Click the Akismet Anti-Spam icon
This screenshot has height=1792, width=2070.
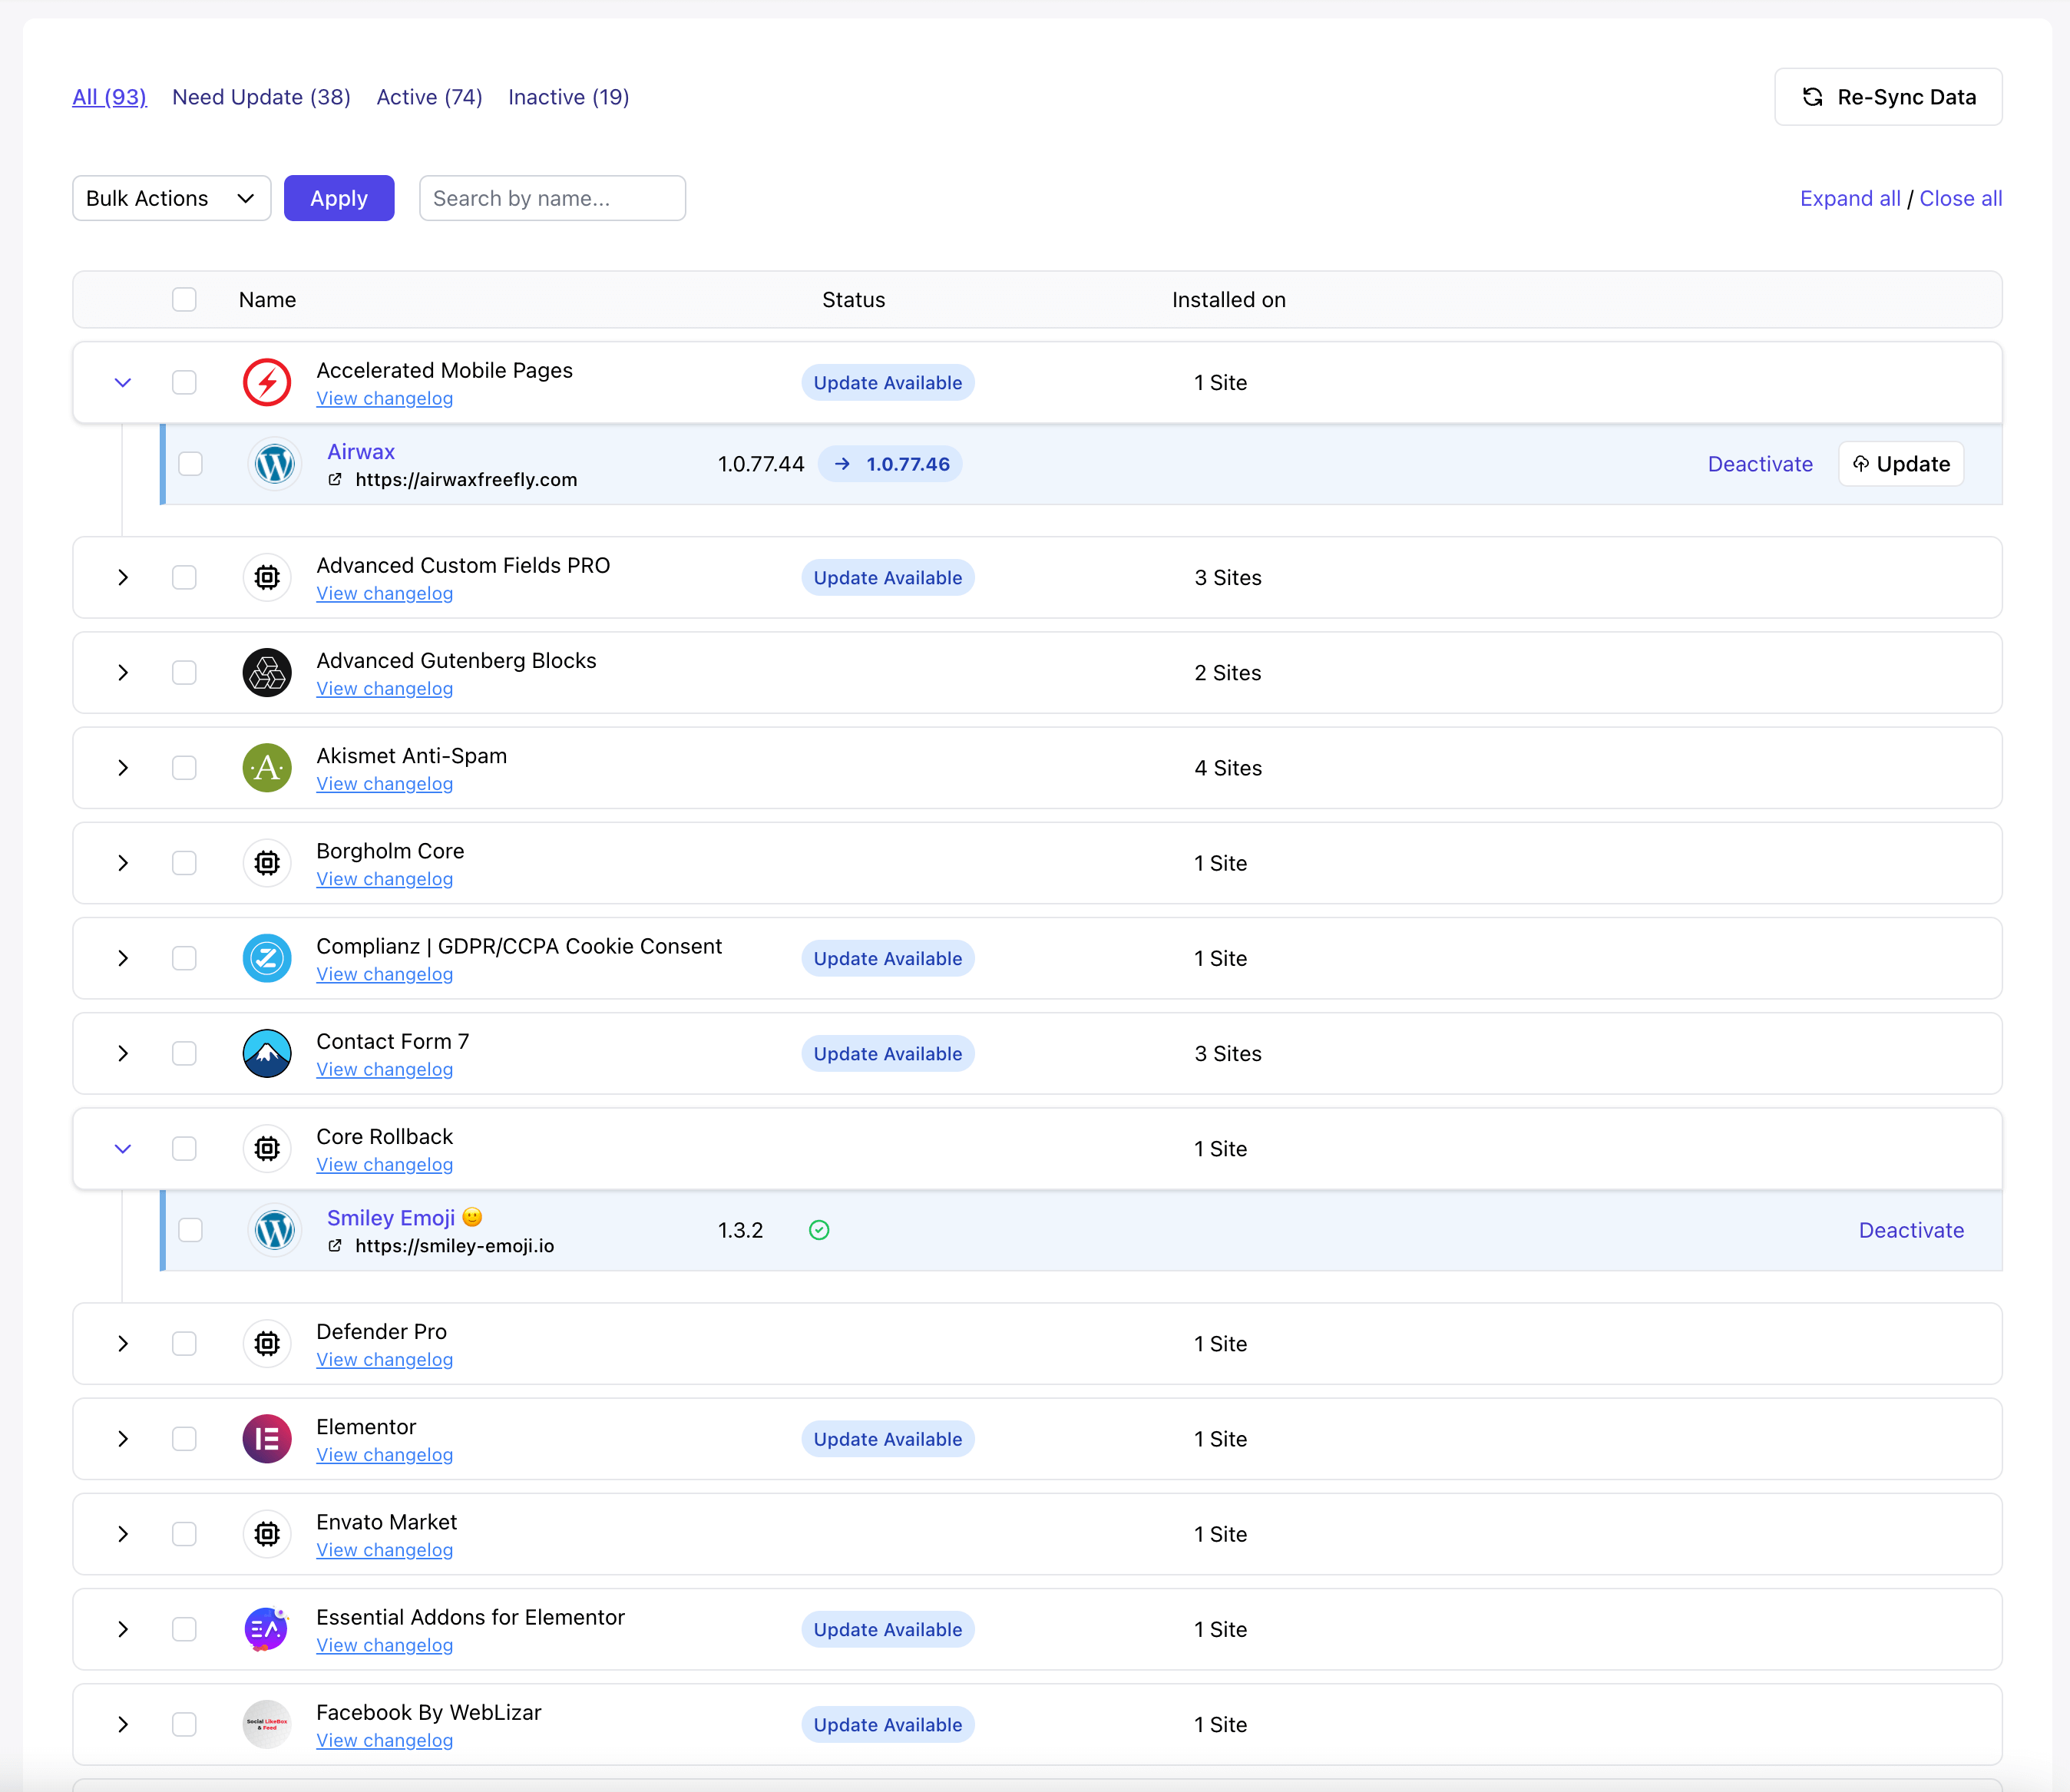(x=266, y=767)
